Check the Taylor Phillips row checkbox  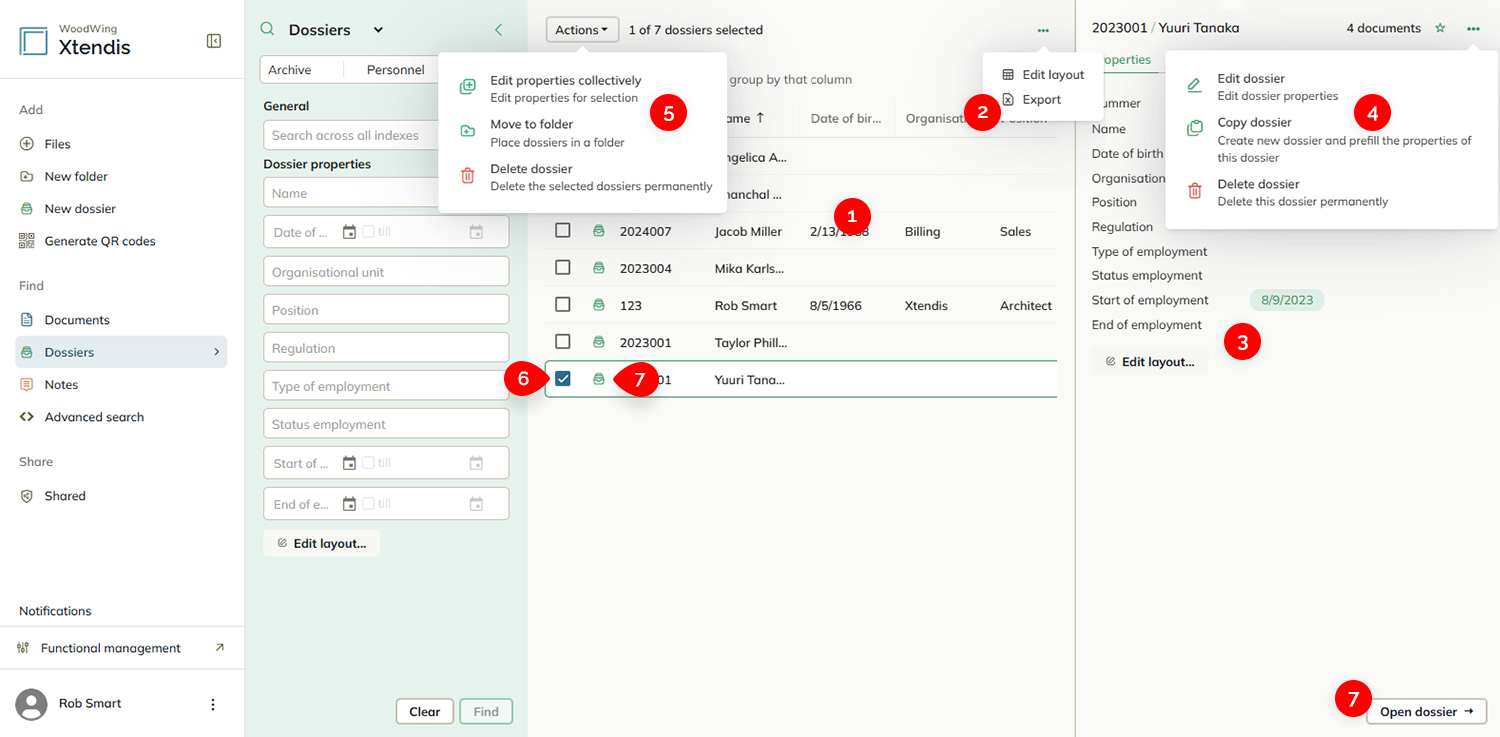[x=563, y=341]
